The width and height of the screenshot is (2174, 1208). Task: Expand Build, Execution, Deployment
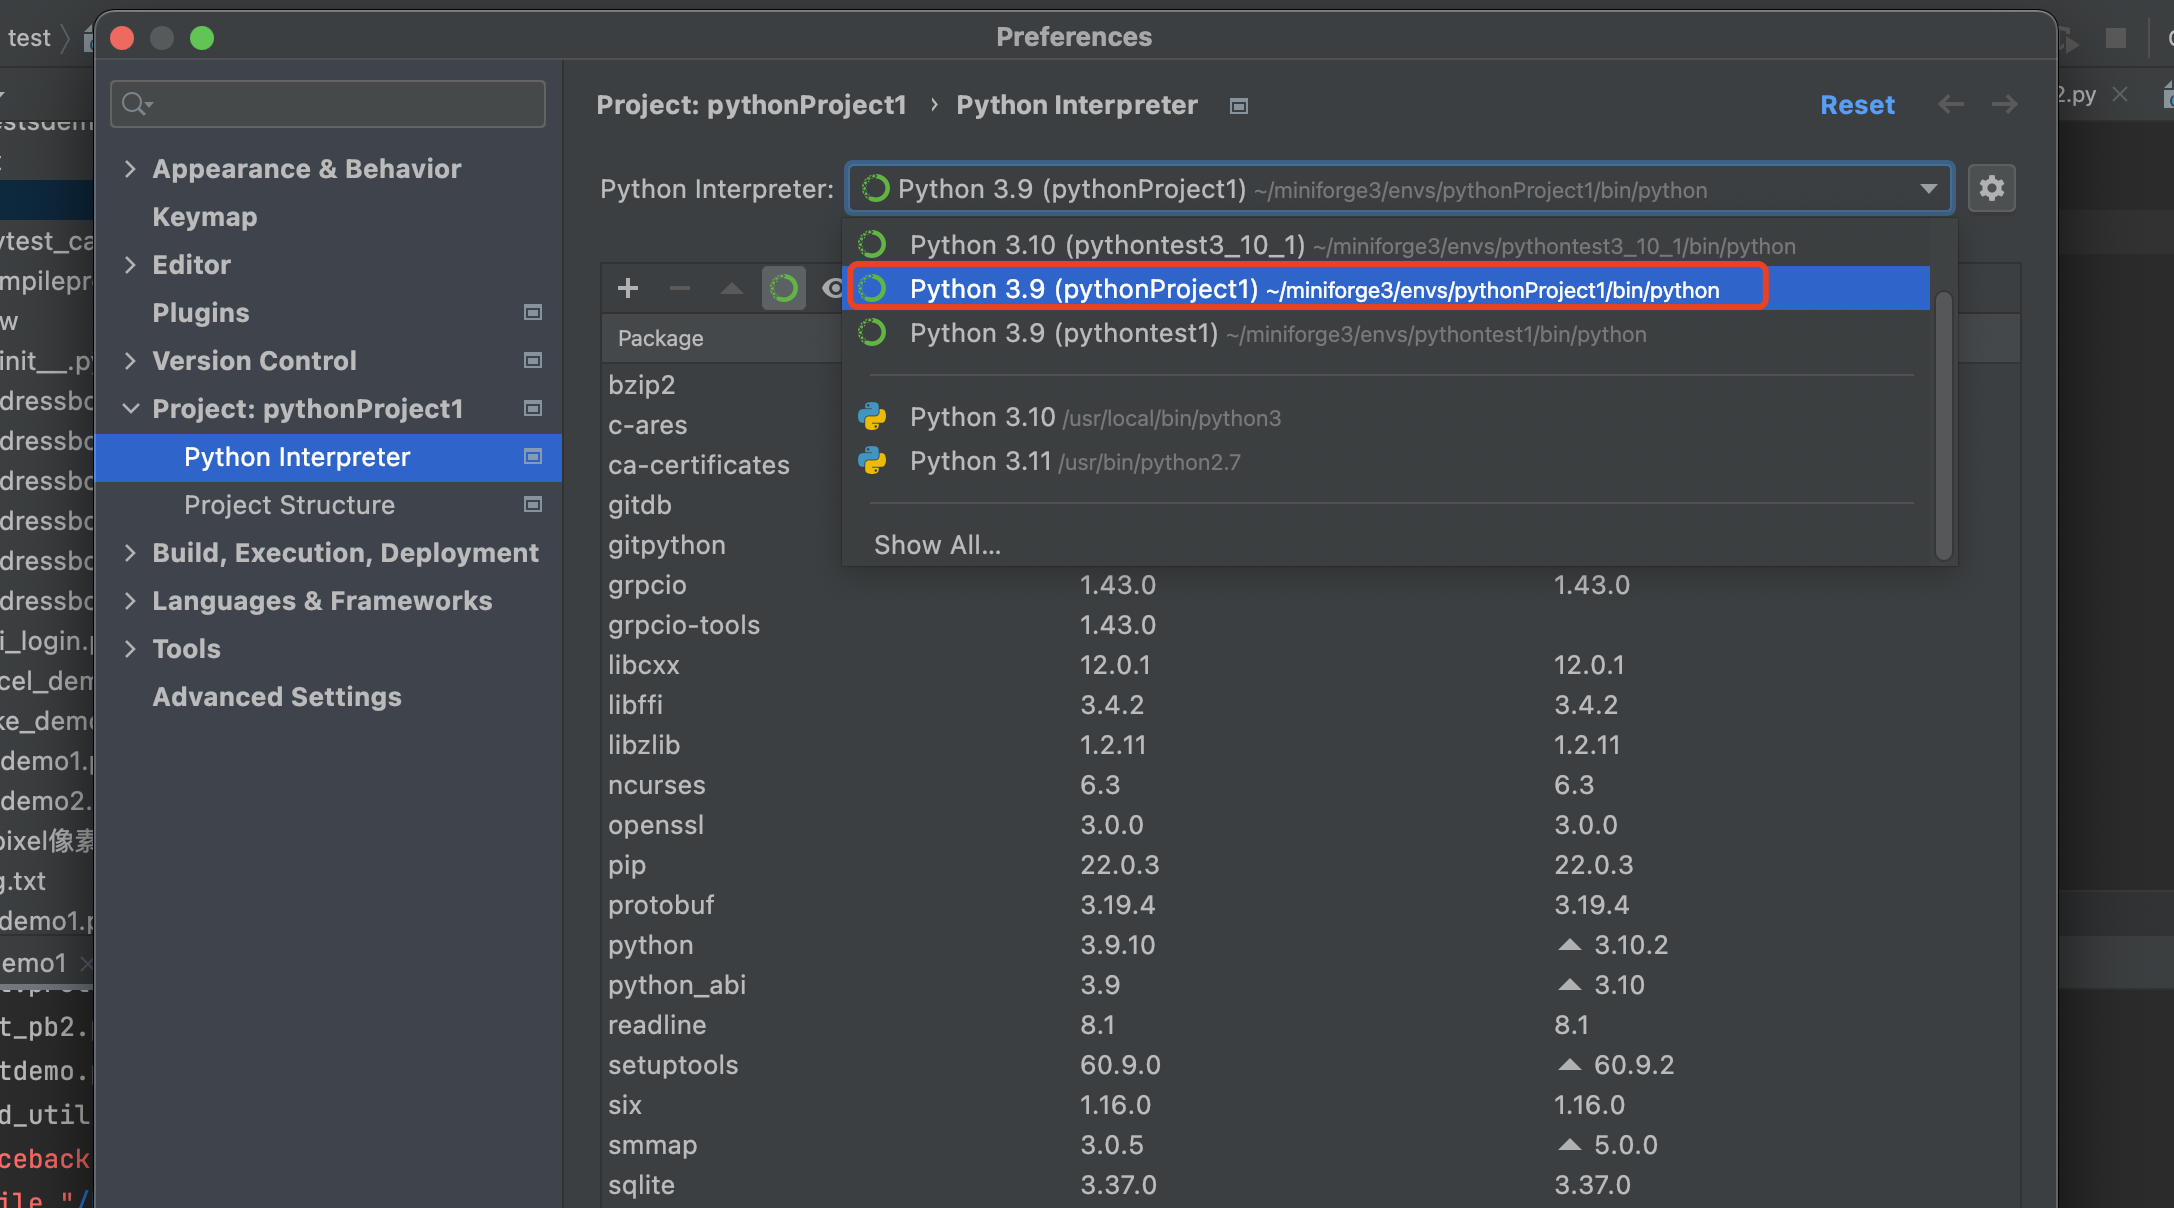click(130, 552)
